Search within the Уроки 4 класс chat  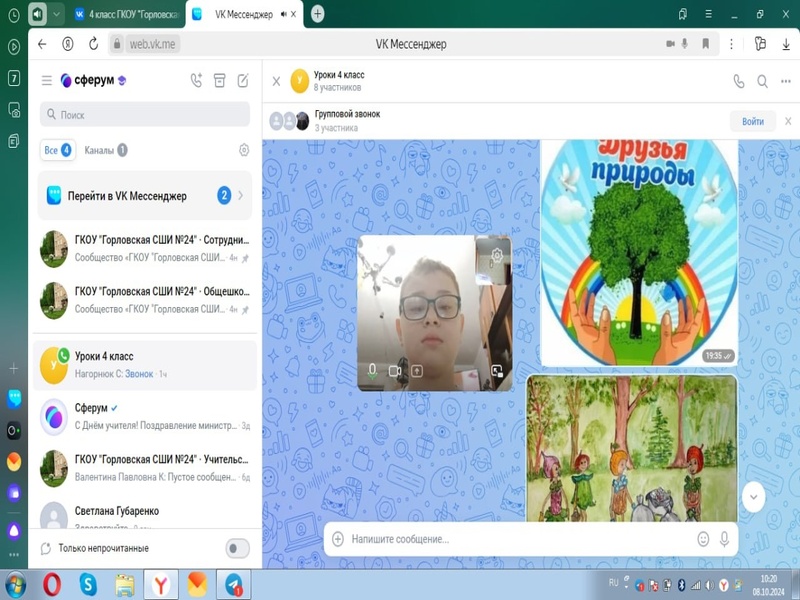[762, 81]
